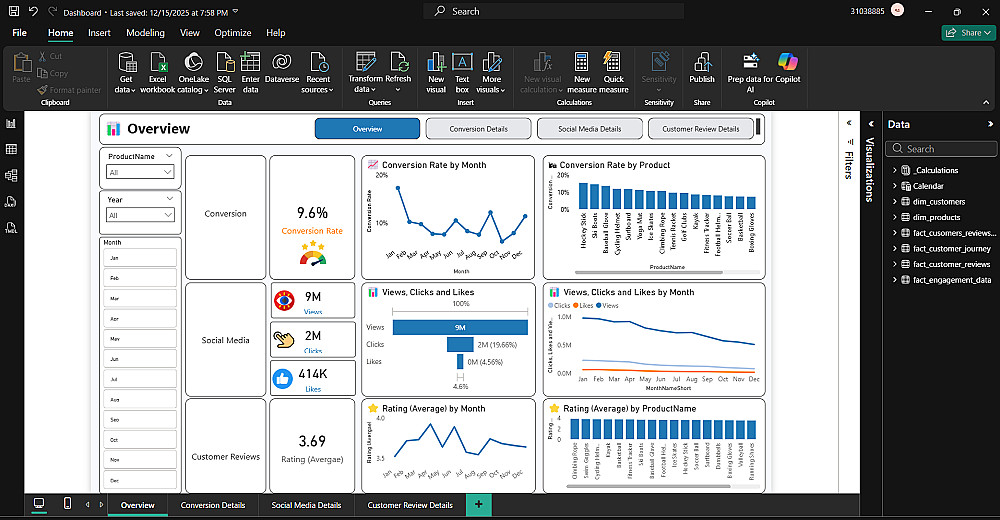Switch to Model view in left sidebar
Viewport: 1000px width, 520px height.
[11, 175]
